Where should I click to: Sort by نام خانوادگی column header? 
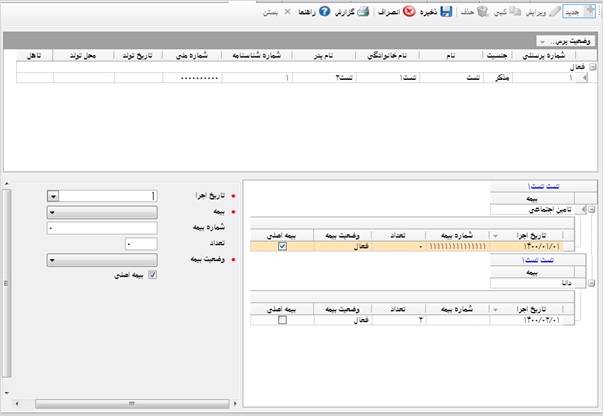tap(387, 55)
